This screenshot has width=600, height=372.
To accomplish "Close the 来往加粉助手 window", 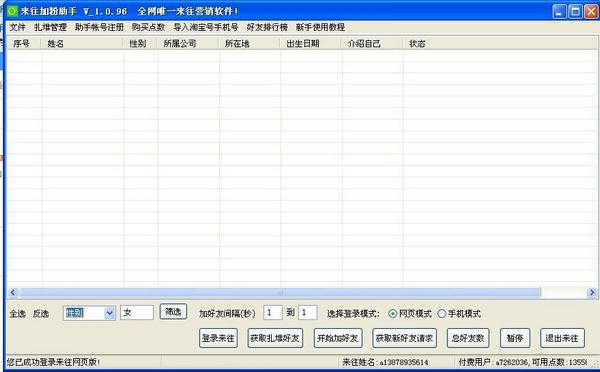I will tap(591, 11).
